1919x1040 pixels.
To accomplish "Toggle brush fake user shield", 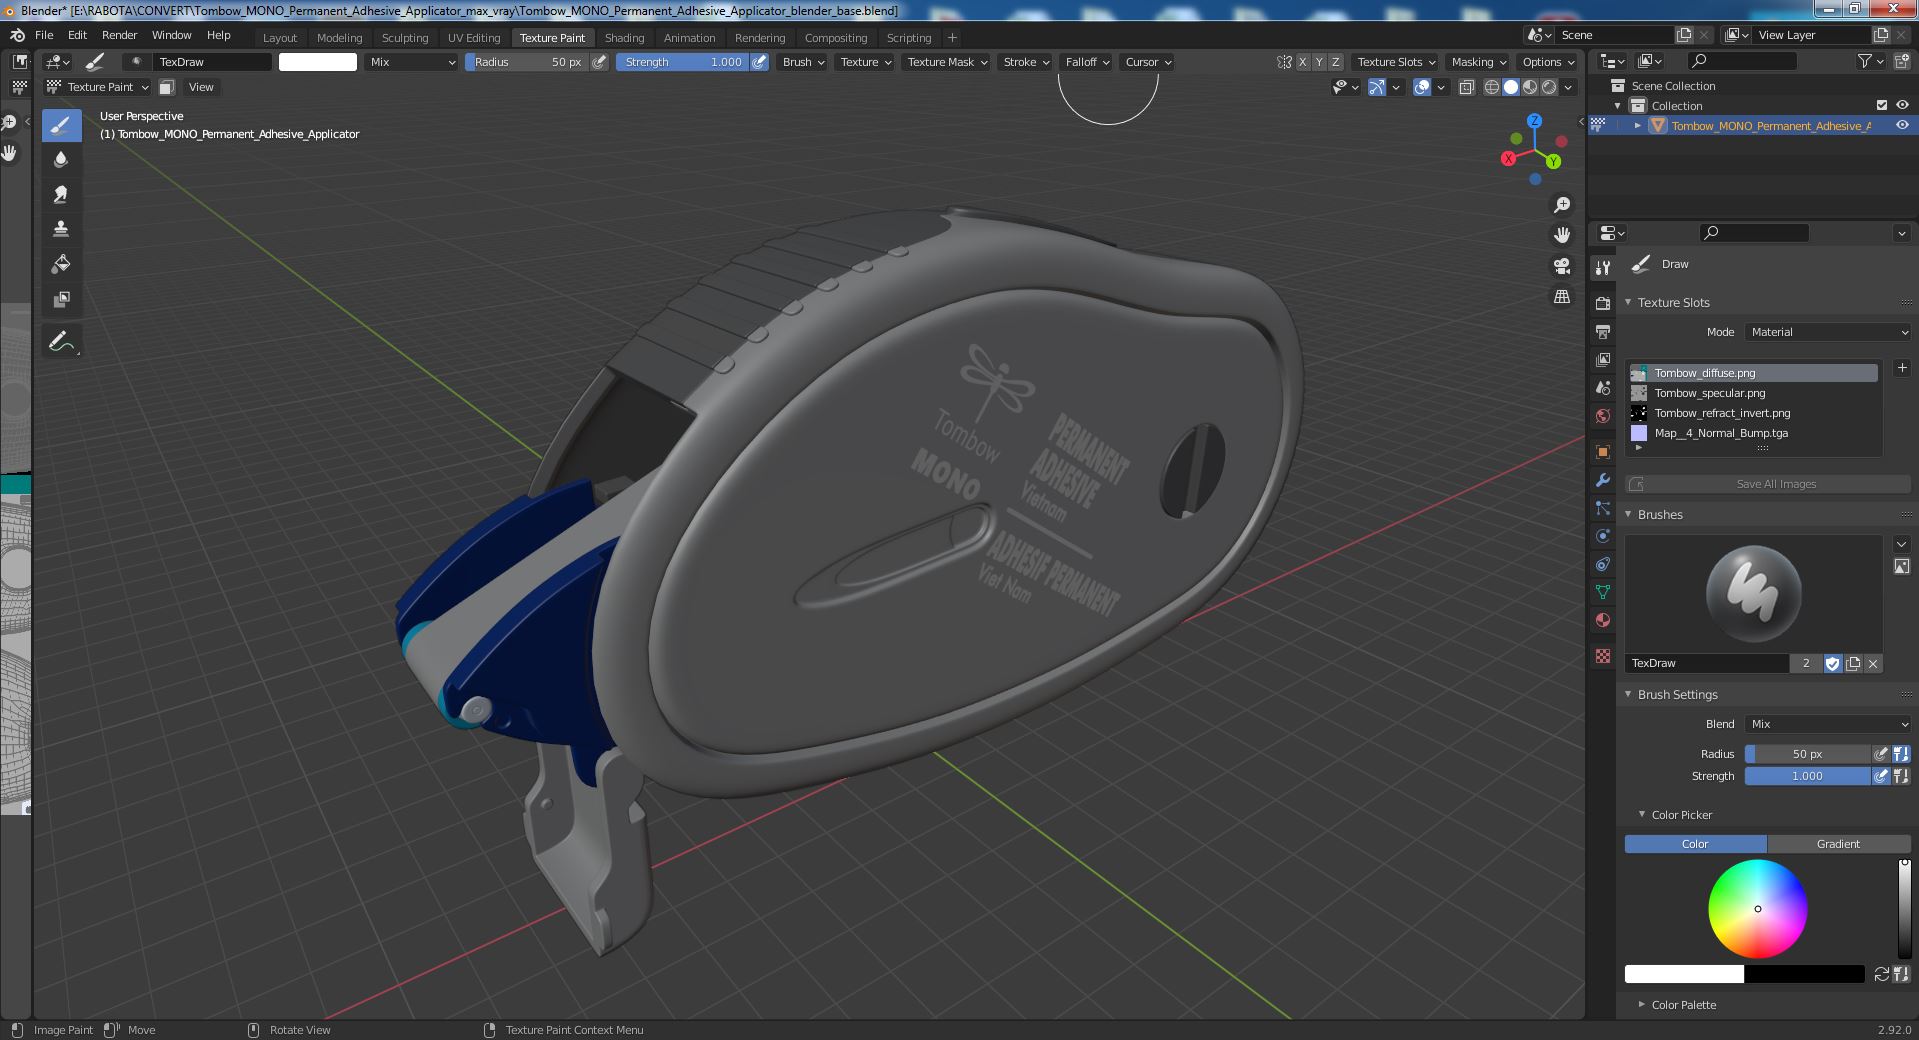I will click(x=1832, y=663).
